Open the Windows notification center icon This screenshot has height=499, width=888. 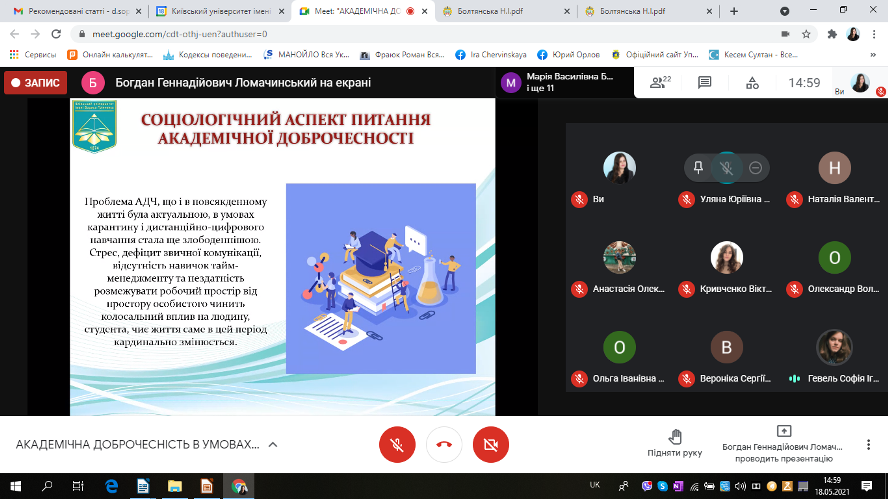[866, 486]
